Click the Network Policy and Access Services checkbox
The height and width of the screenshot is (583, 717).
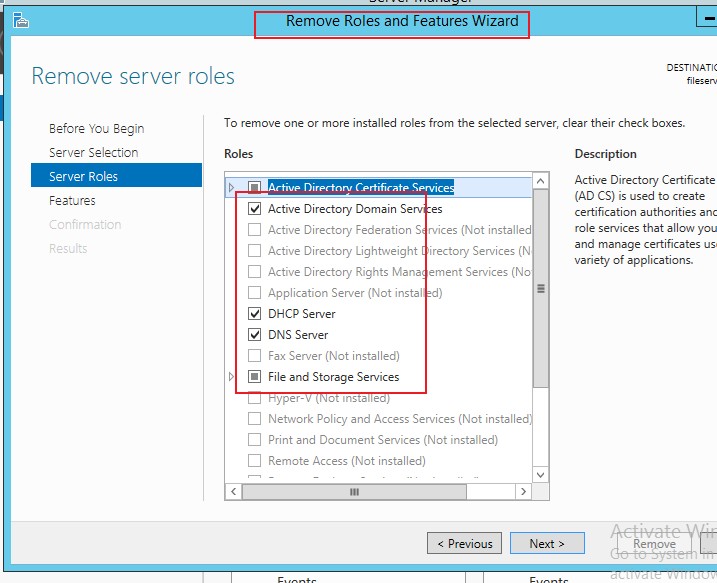(x=254, y=419)
